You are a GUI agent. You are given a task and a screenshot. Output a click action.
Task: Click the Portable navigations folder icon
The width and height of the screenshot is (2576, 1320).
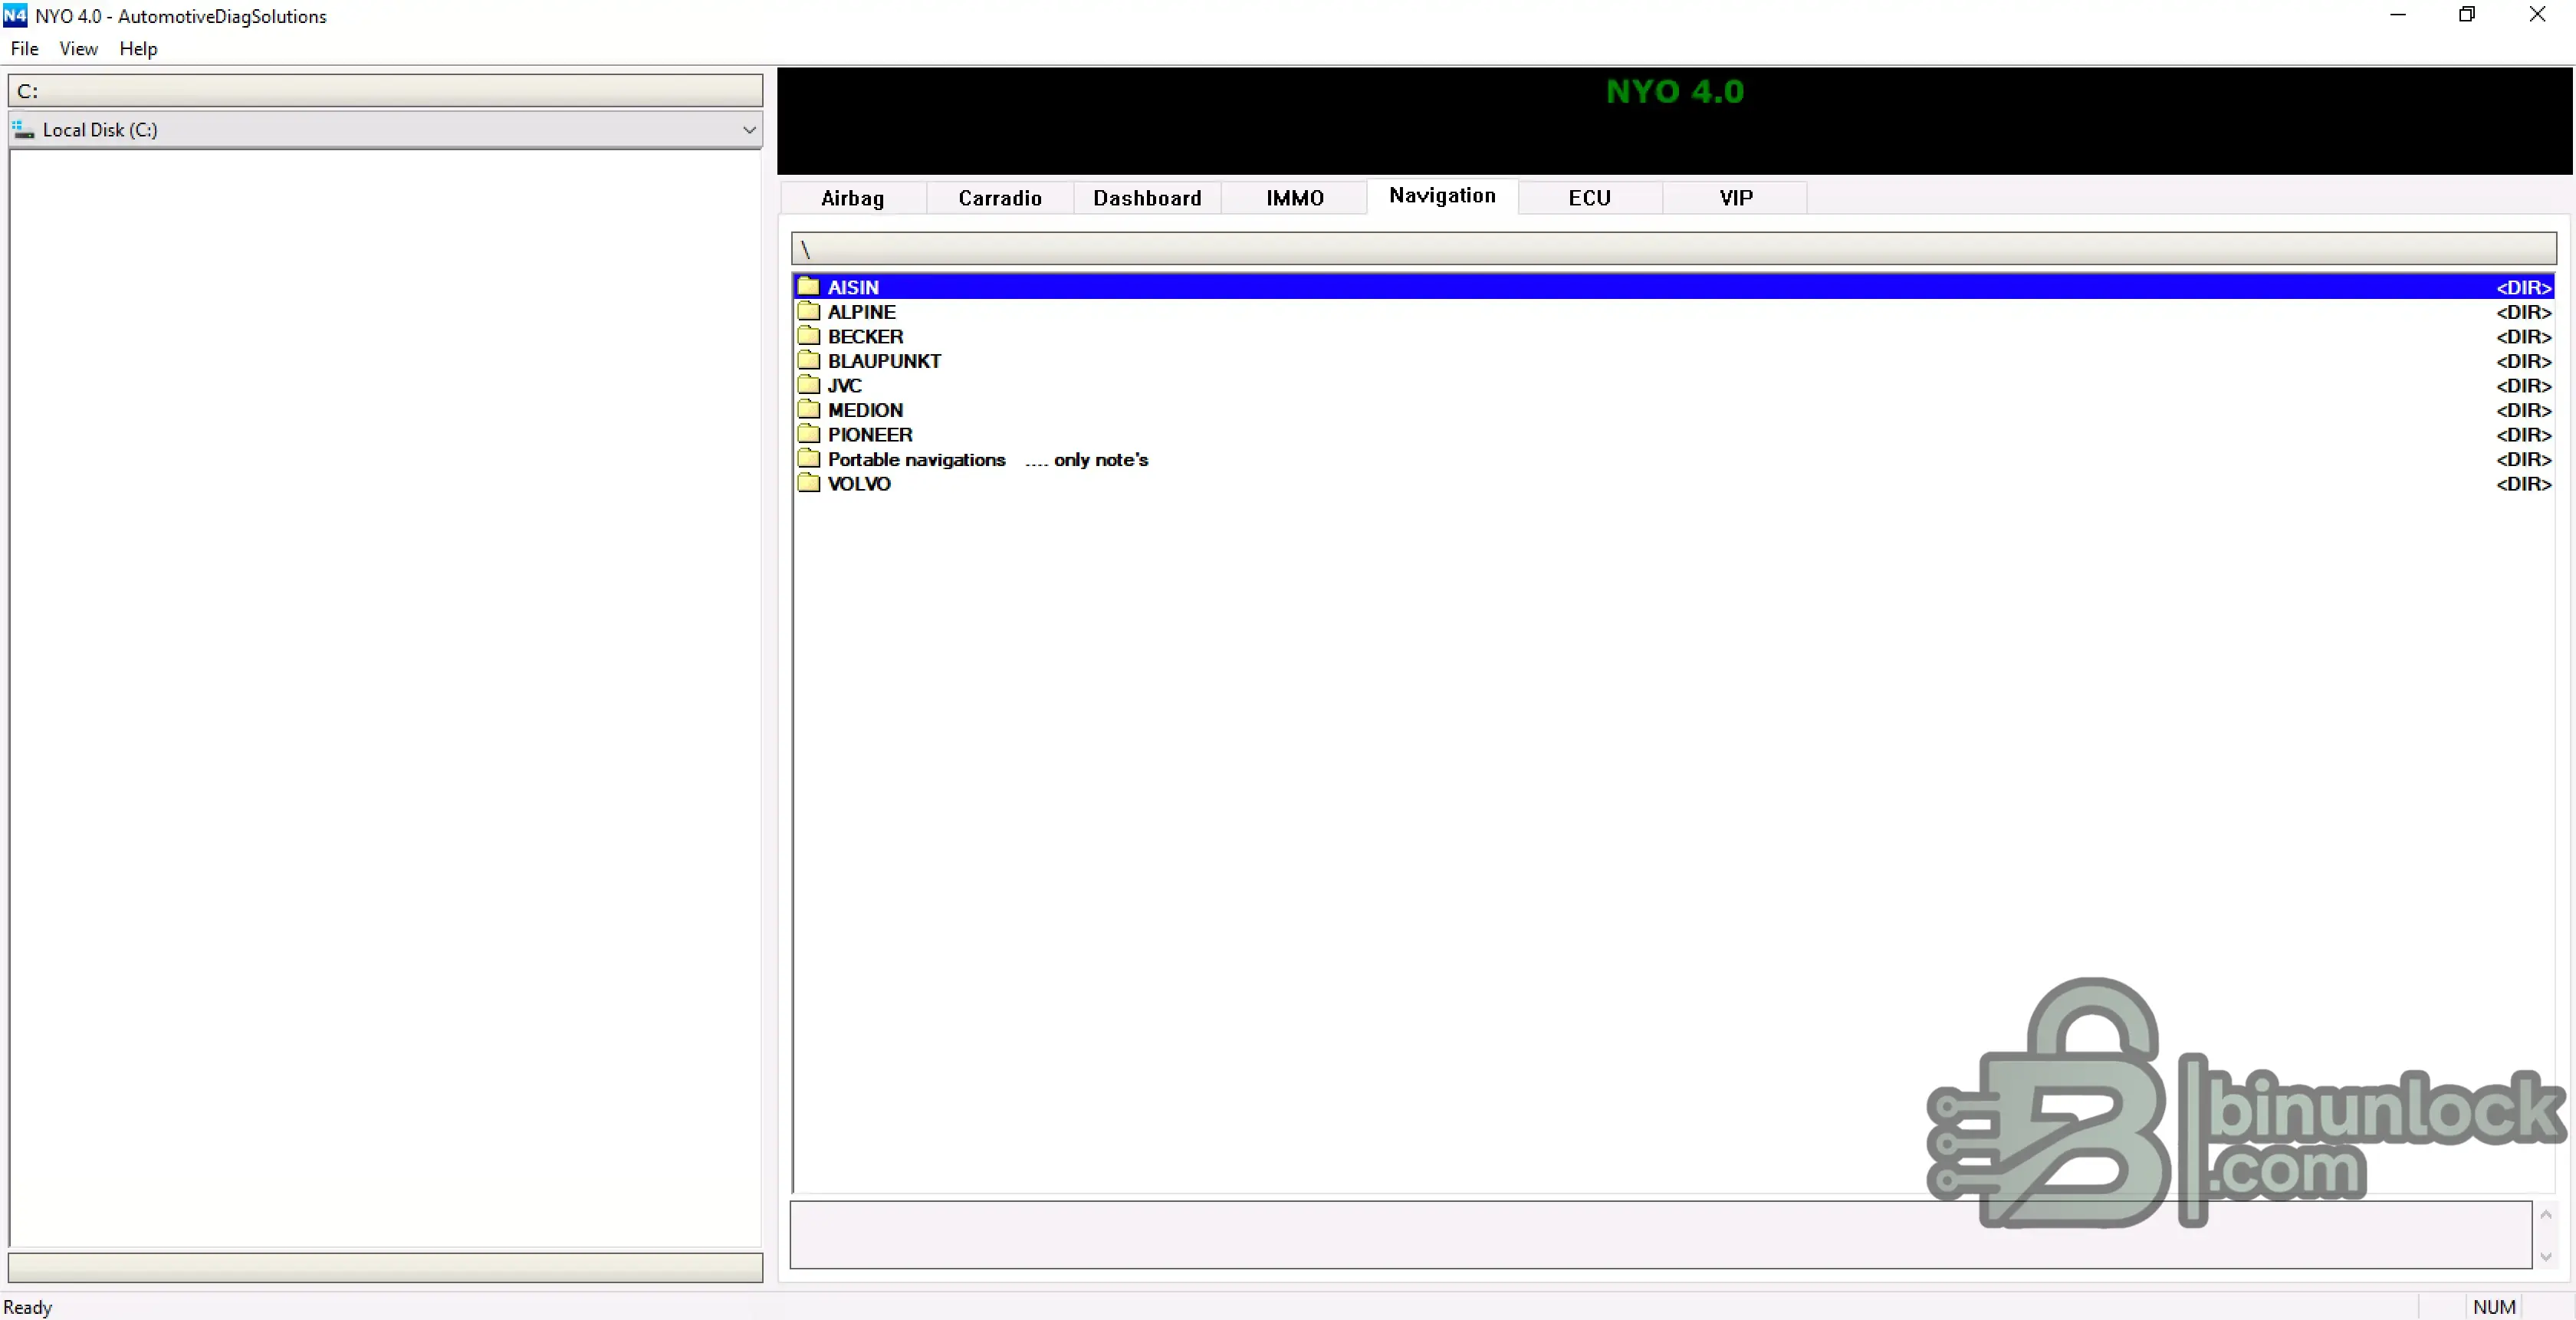[x=808, y=459]
